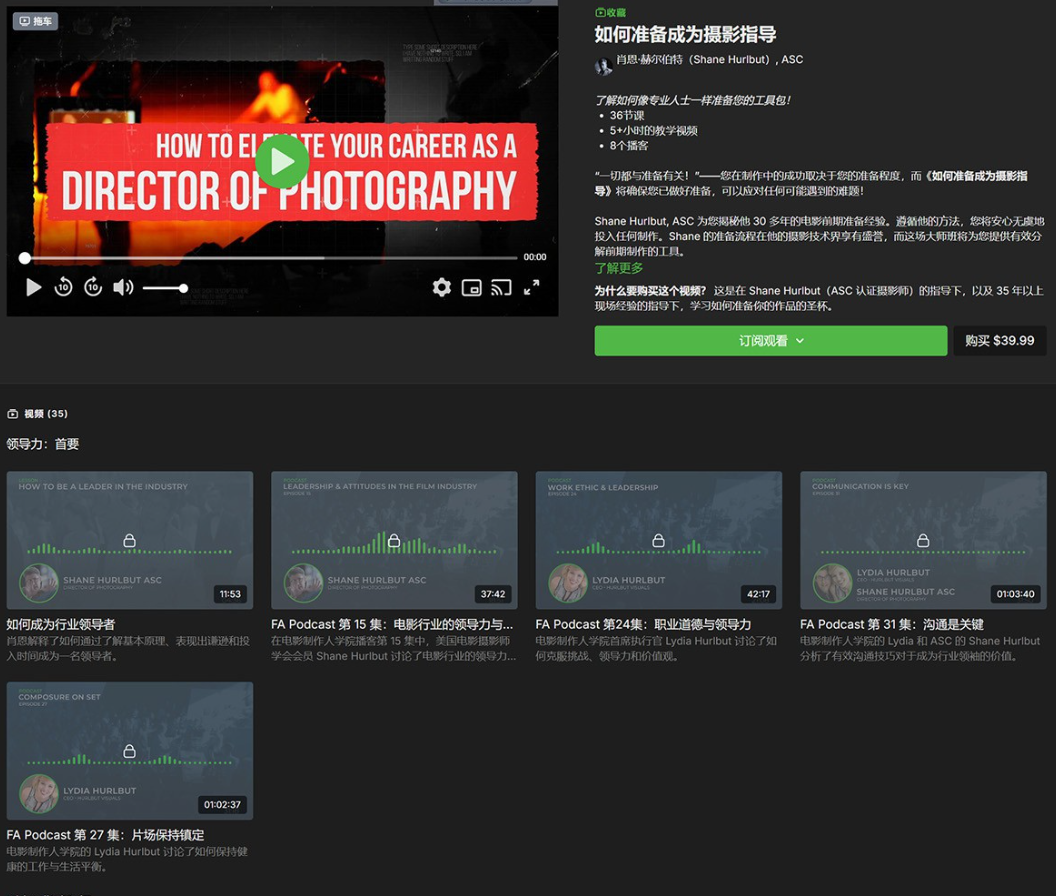Enable picture-in-picture mode
1056x896 pixels.
pos(471,288)
